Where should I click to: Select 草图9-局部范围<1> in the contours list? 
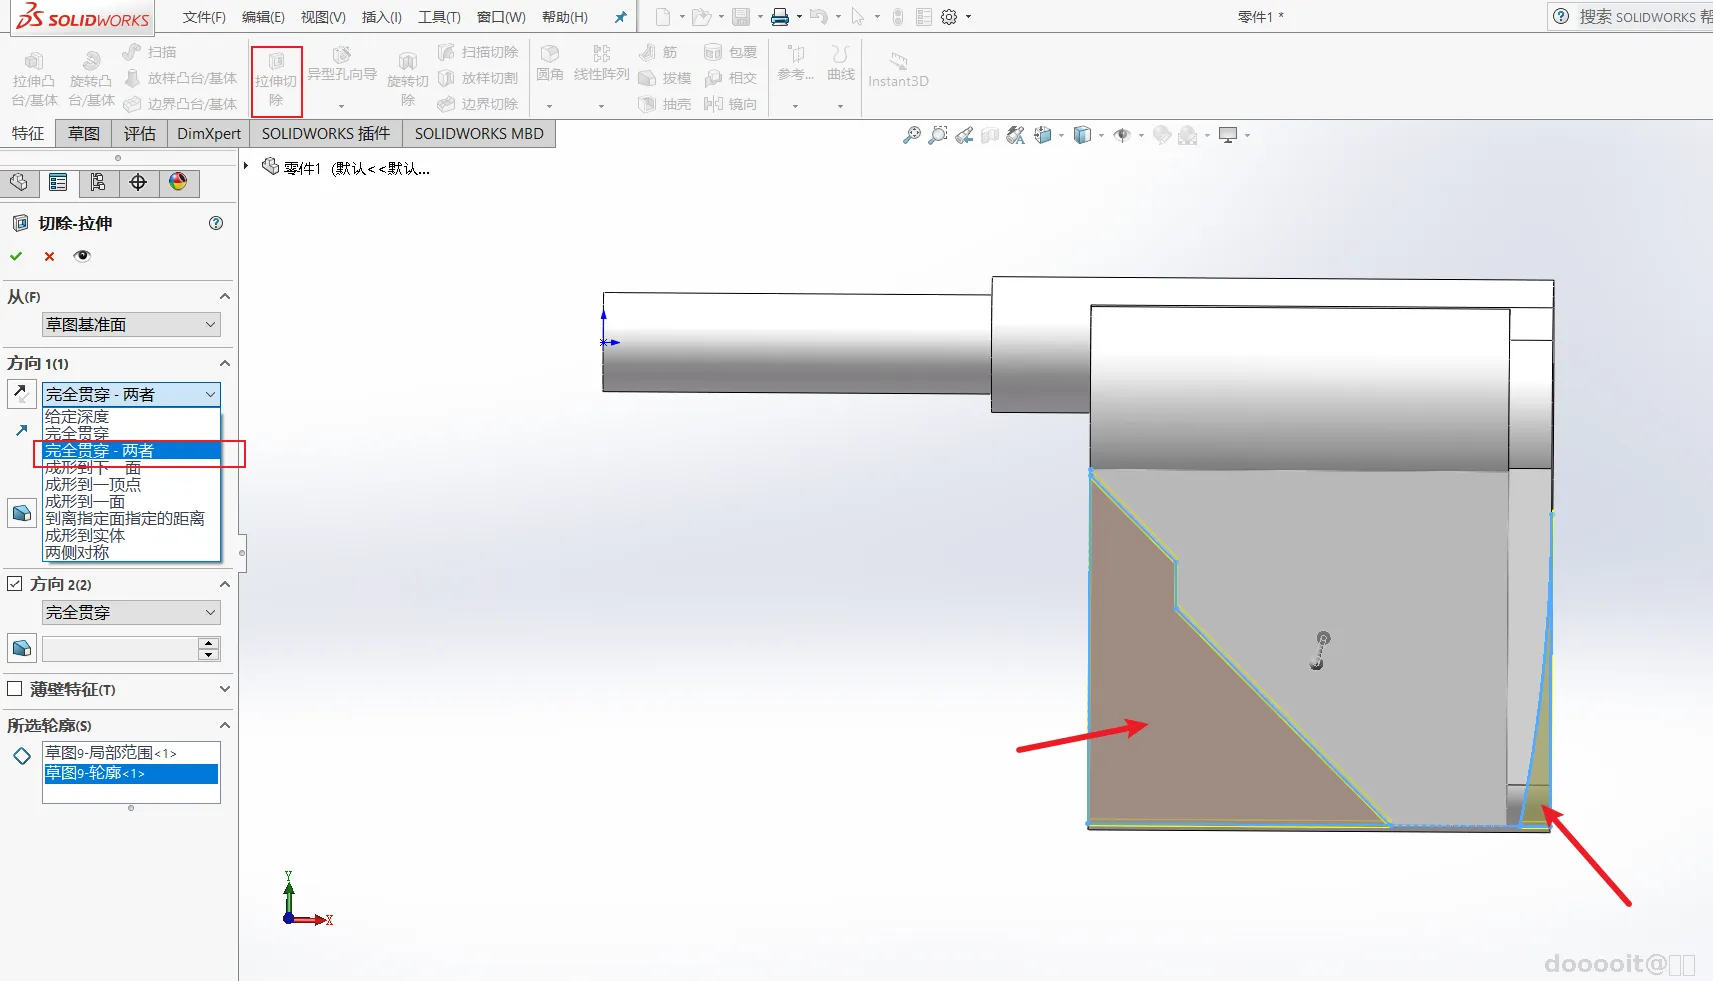pyautogui.click(x=131, y=753)
